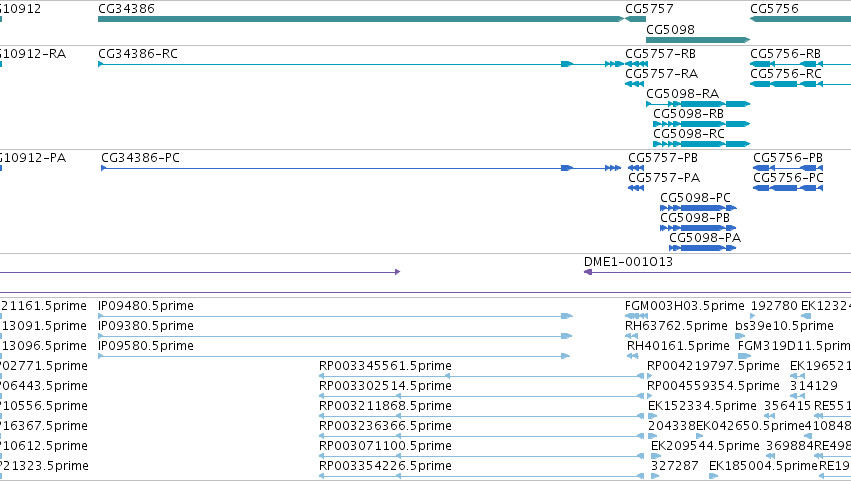Image resolution: width=851 pixels, height=481 pixels.
Task: Click the EK042650.5prime label
Action: [750, 426]
